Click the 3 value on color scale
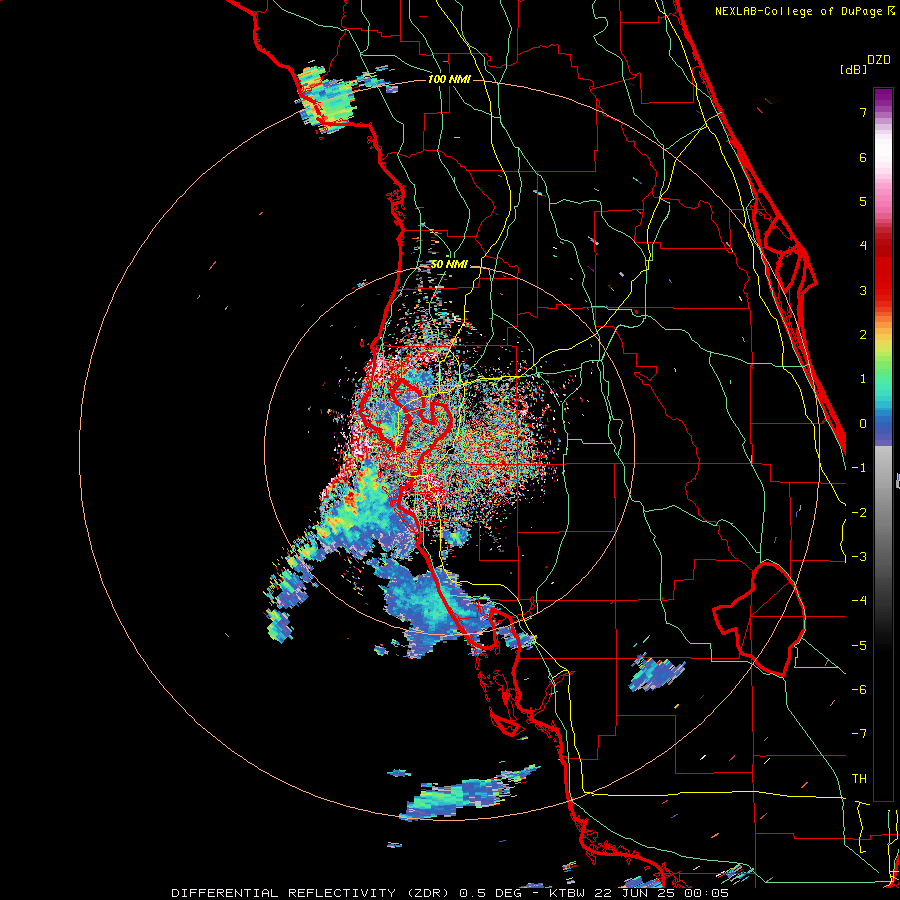This screenshot has height=900, width=900. [863, 290]
